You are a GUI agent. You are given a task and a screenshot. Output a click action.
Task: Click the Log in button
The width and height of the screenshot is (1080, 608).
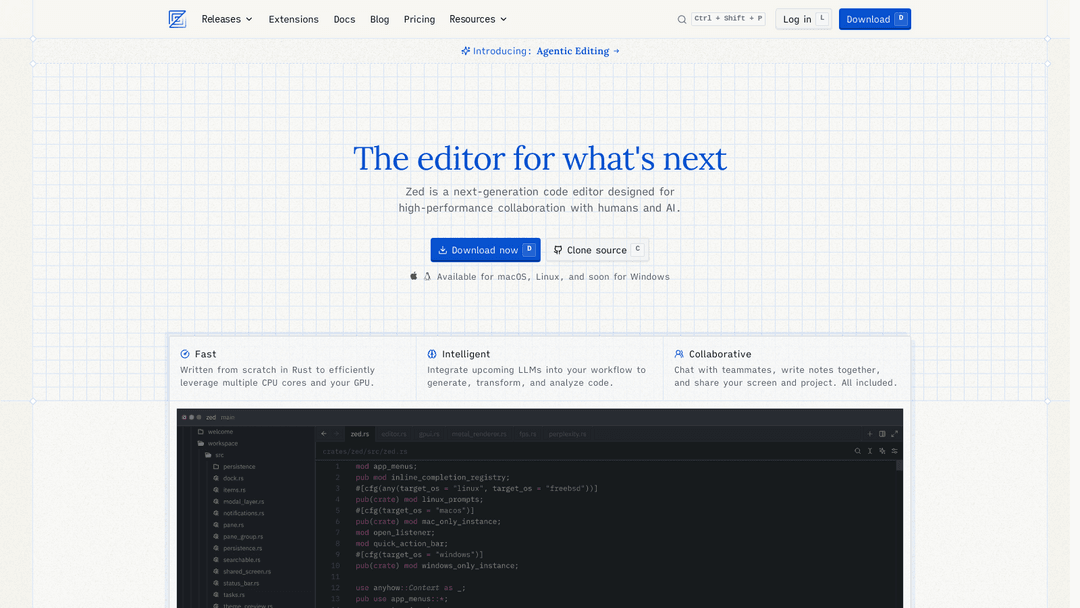[x=803, y=19]
